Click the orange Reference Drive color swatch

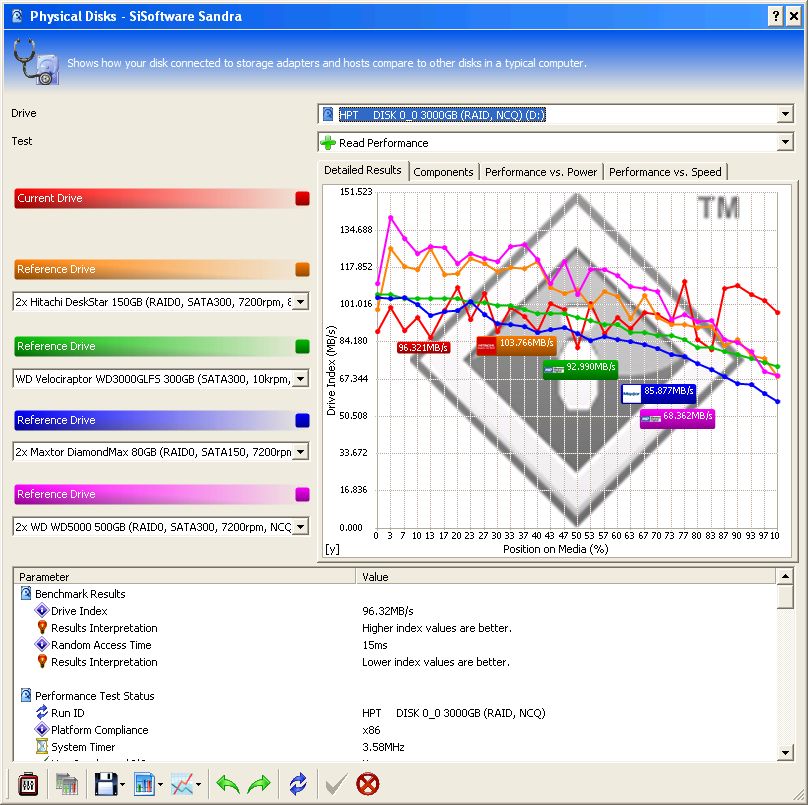tap(302, 269)
